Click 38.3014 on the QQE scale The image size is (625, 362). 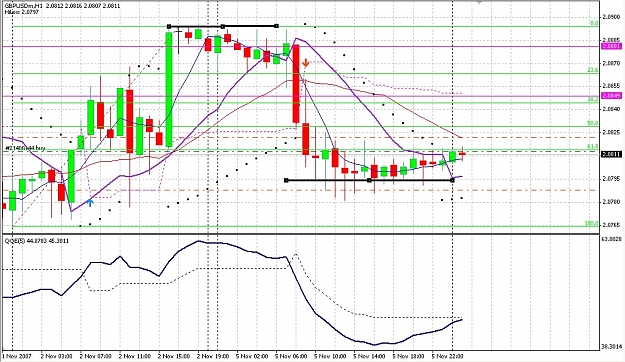[612, 346]
